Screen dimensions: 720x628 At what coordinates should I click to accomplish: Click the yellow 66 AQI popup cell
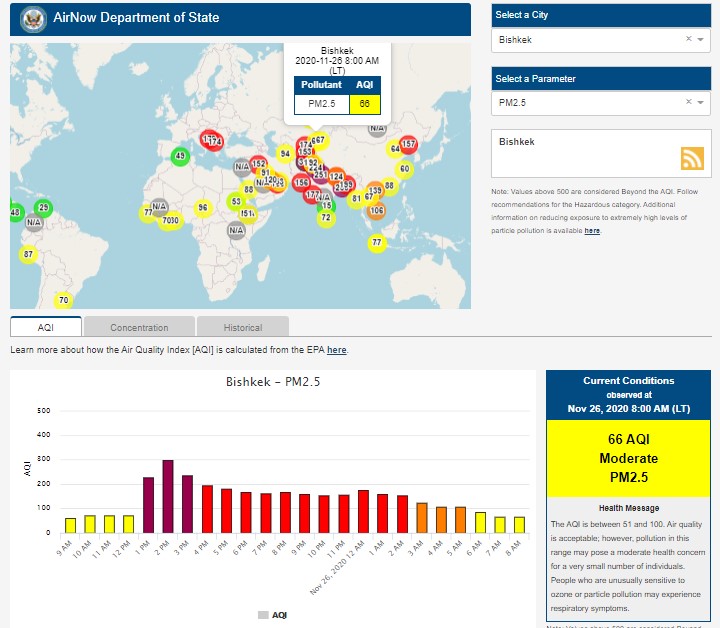click(364, 104)
